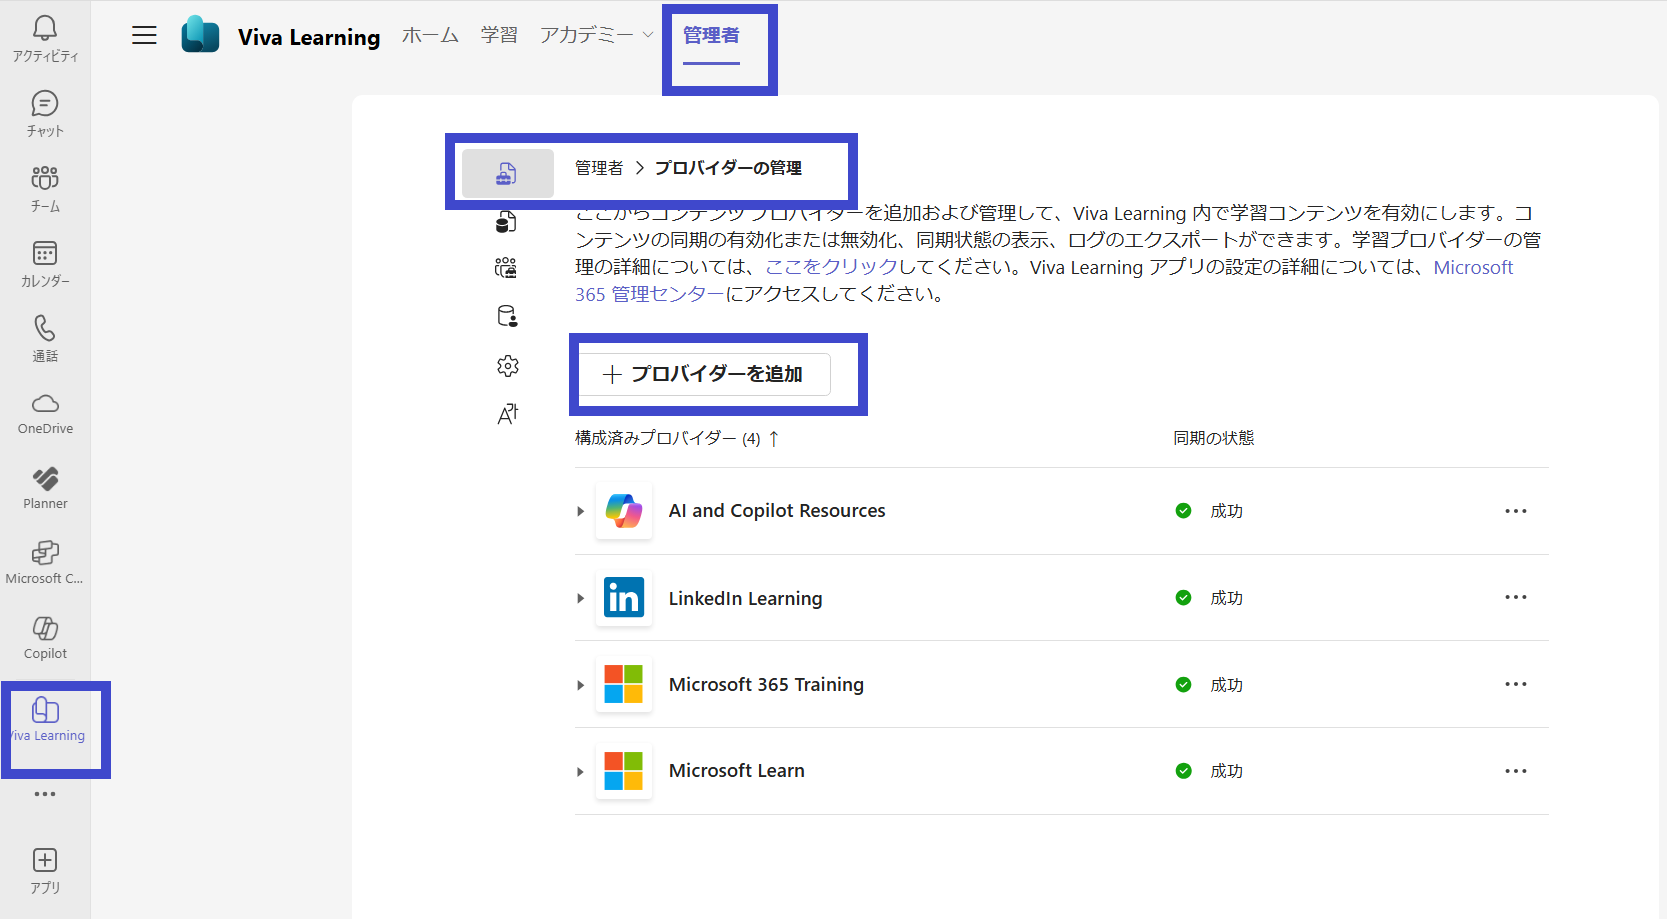
Task: Open the アカデミー dropdown menu
Action: pyautogui.click(x=596, y=35)
